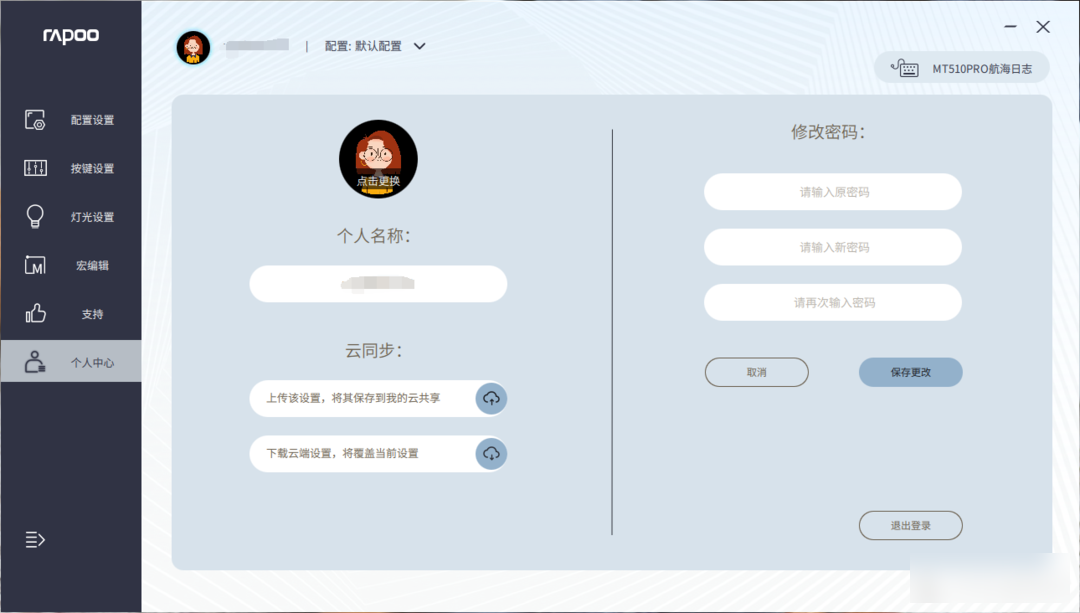Expand the 配置: 默认配置 dropdown arrow
This screenshot has width=1080, height=613.
tap(419, 46)
